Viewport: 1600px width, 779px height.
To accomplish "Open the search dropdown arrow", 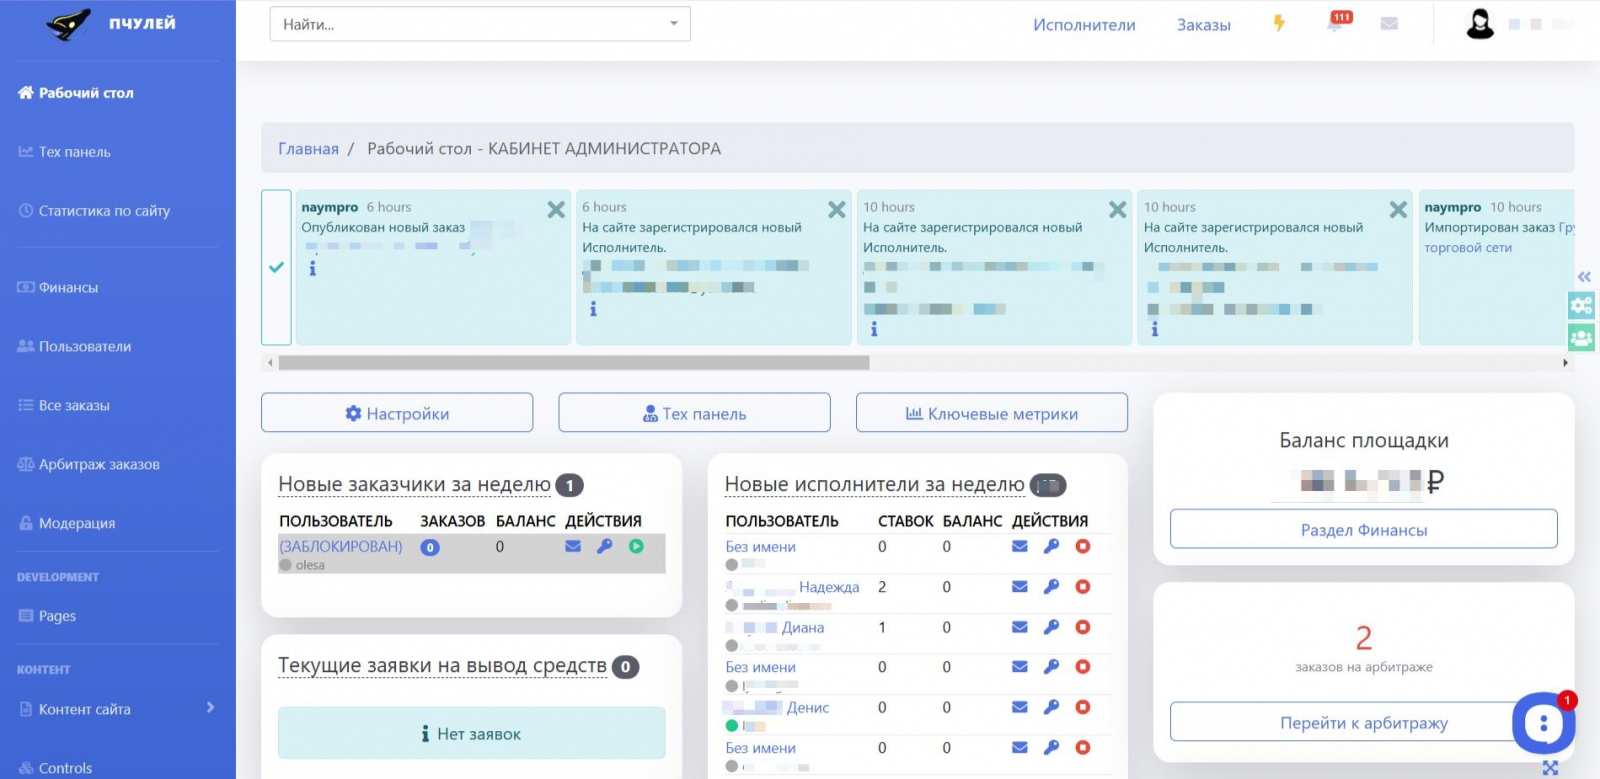I will [673, 24].
